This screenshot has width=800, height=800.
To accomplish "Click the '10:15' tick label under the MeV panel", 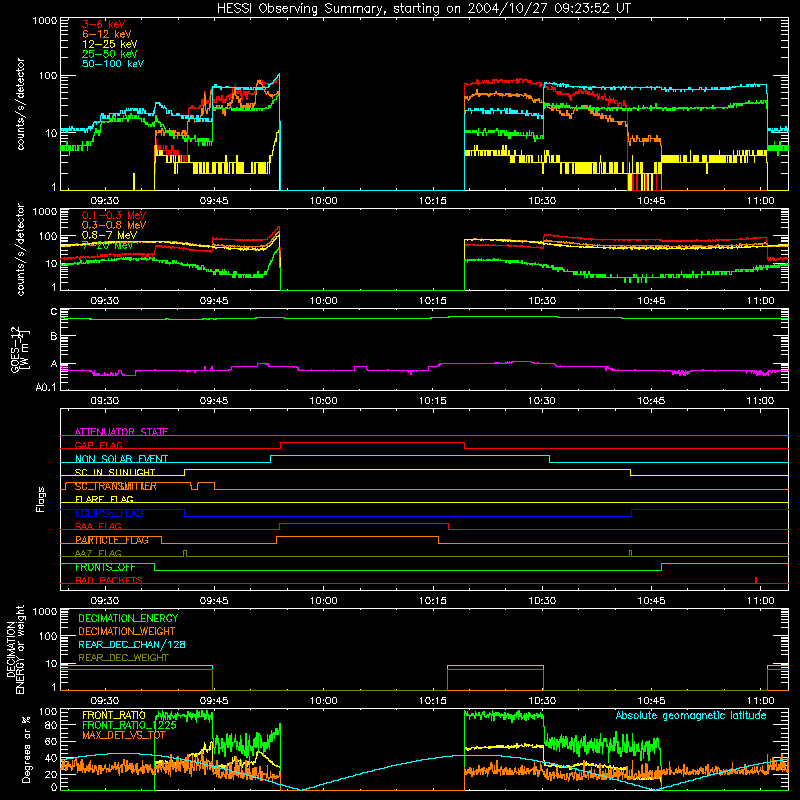I will click(x=433, y=301).
